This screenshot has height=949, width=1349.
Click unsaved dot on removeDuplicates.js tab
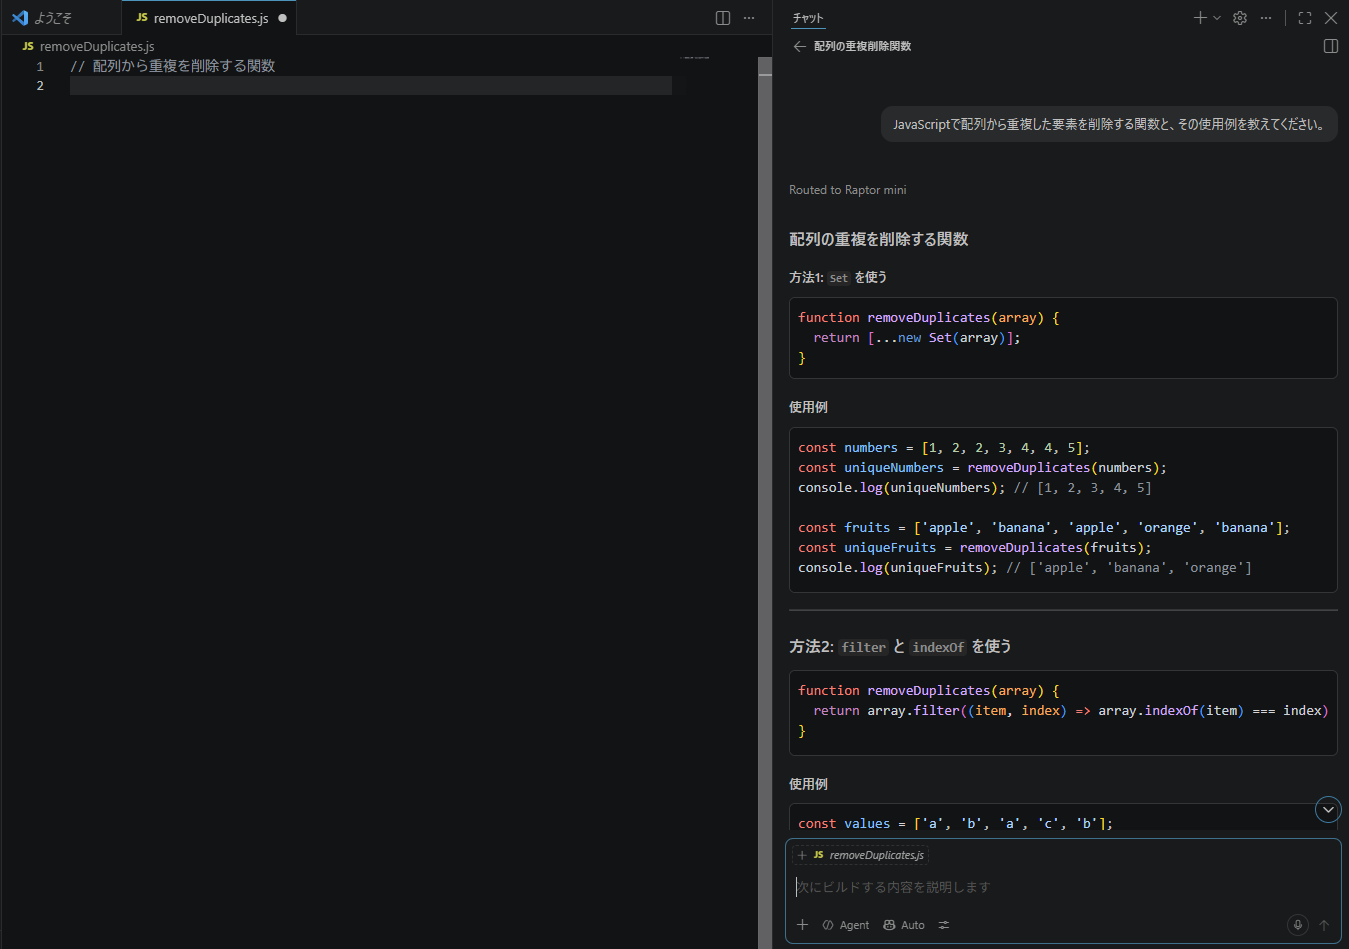283,18
